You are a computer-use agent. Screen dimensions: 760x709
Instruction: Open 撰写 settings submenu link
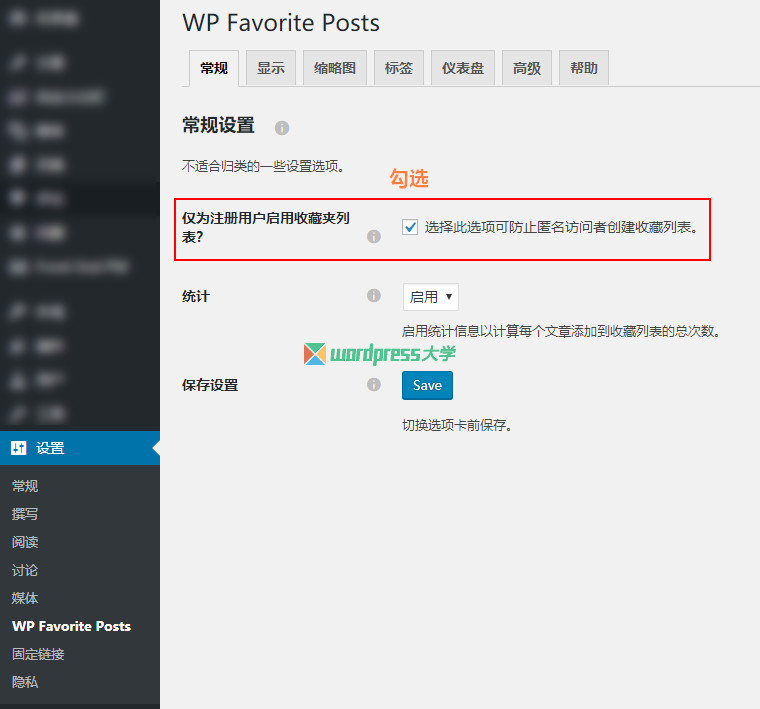point(25,514)
